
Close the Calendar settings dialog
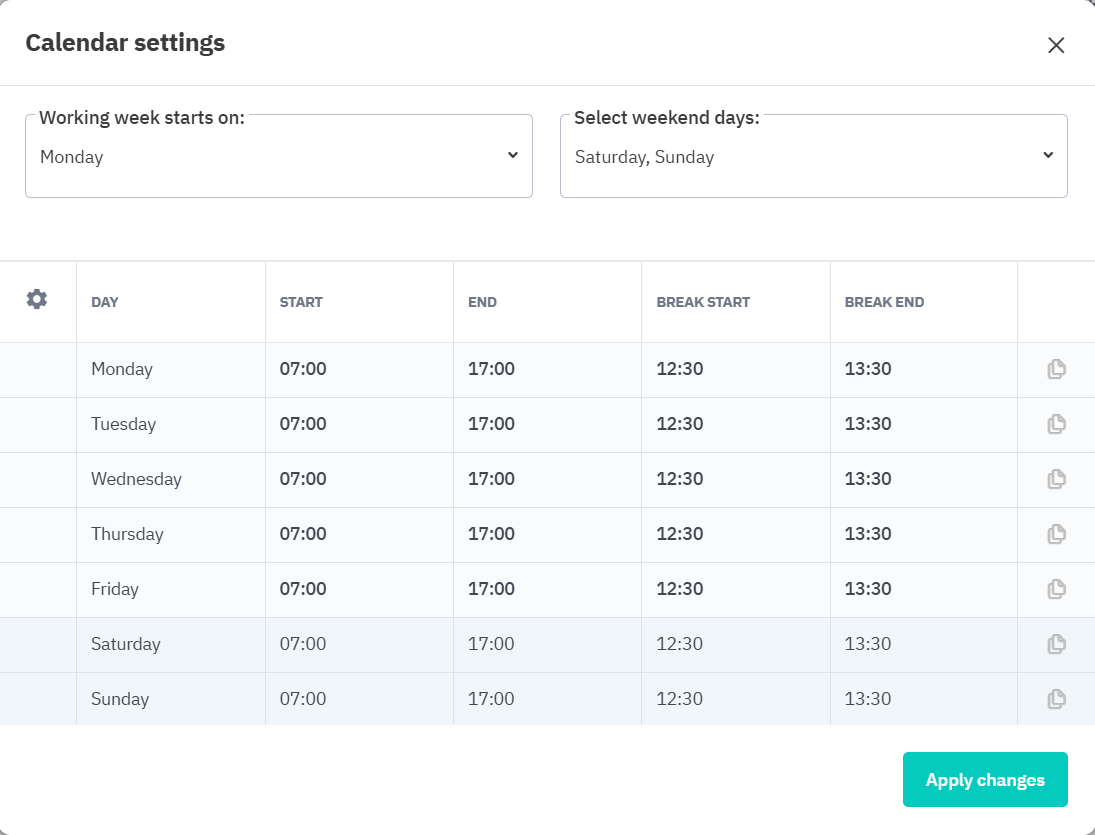tap(1056, 45)
